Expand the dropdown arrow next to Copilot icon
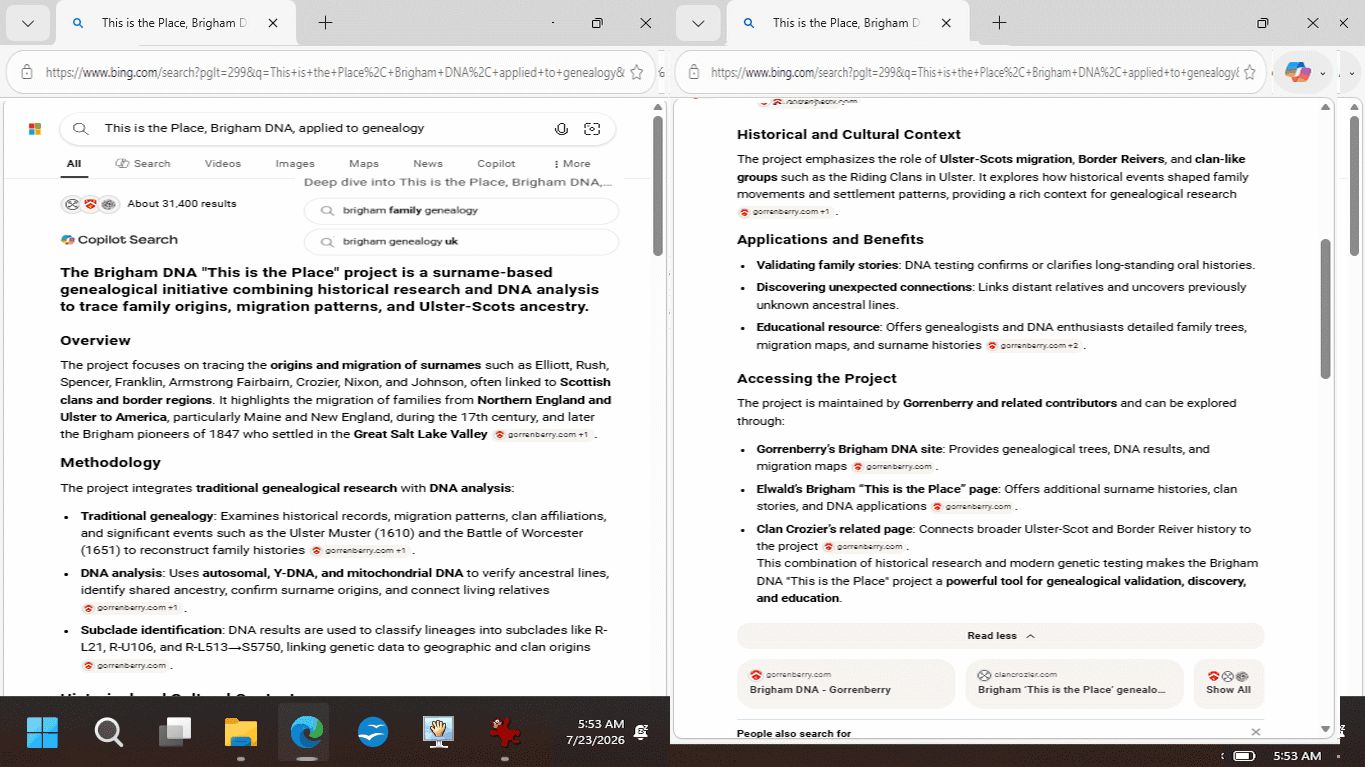Screen dimensions: 1365x767 click(x=1323, y=73)
